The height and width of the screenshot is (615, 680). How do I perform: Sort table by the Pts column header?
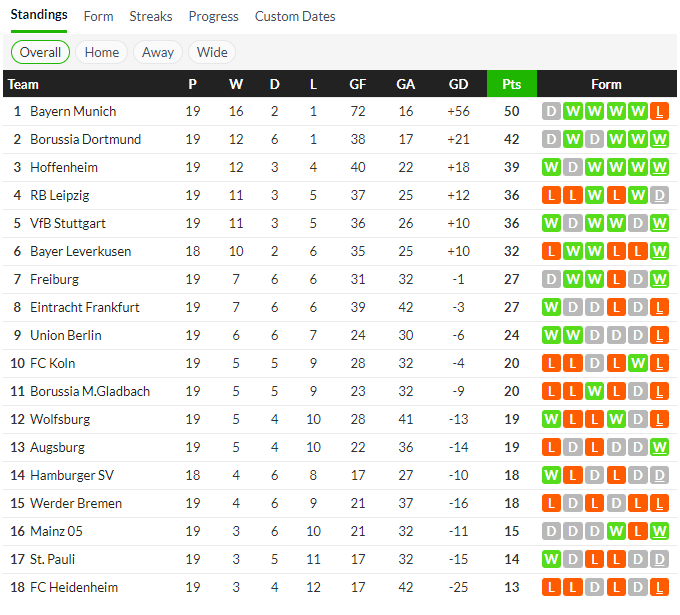tap(512, 84)
